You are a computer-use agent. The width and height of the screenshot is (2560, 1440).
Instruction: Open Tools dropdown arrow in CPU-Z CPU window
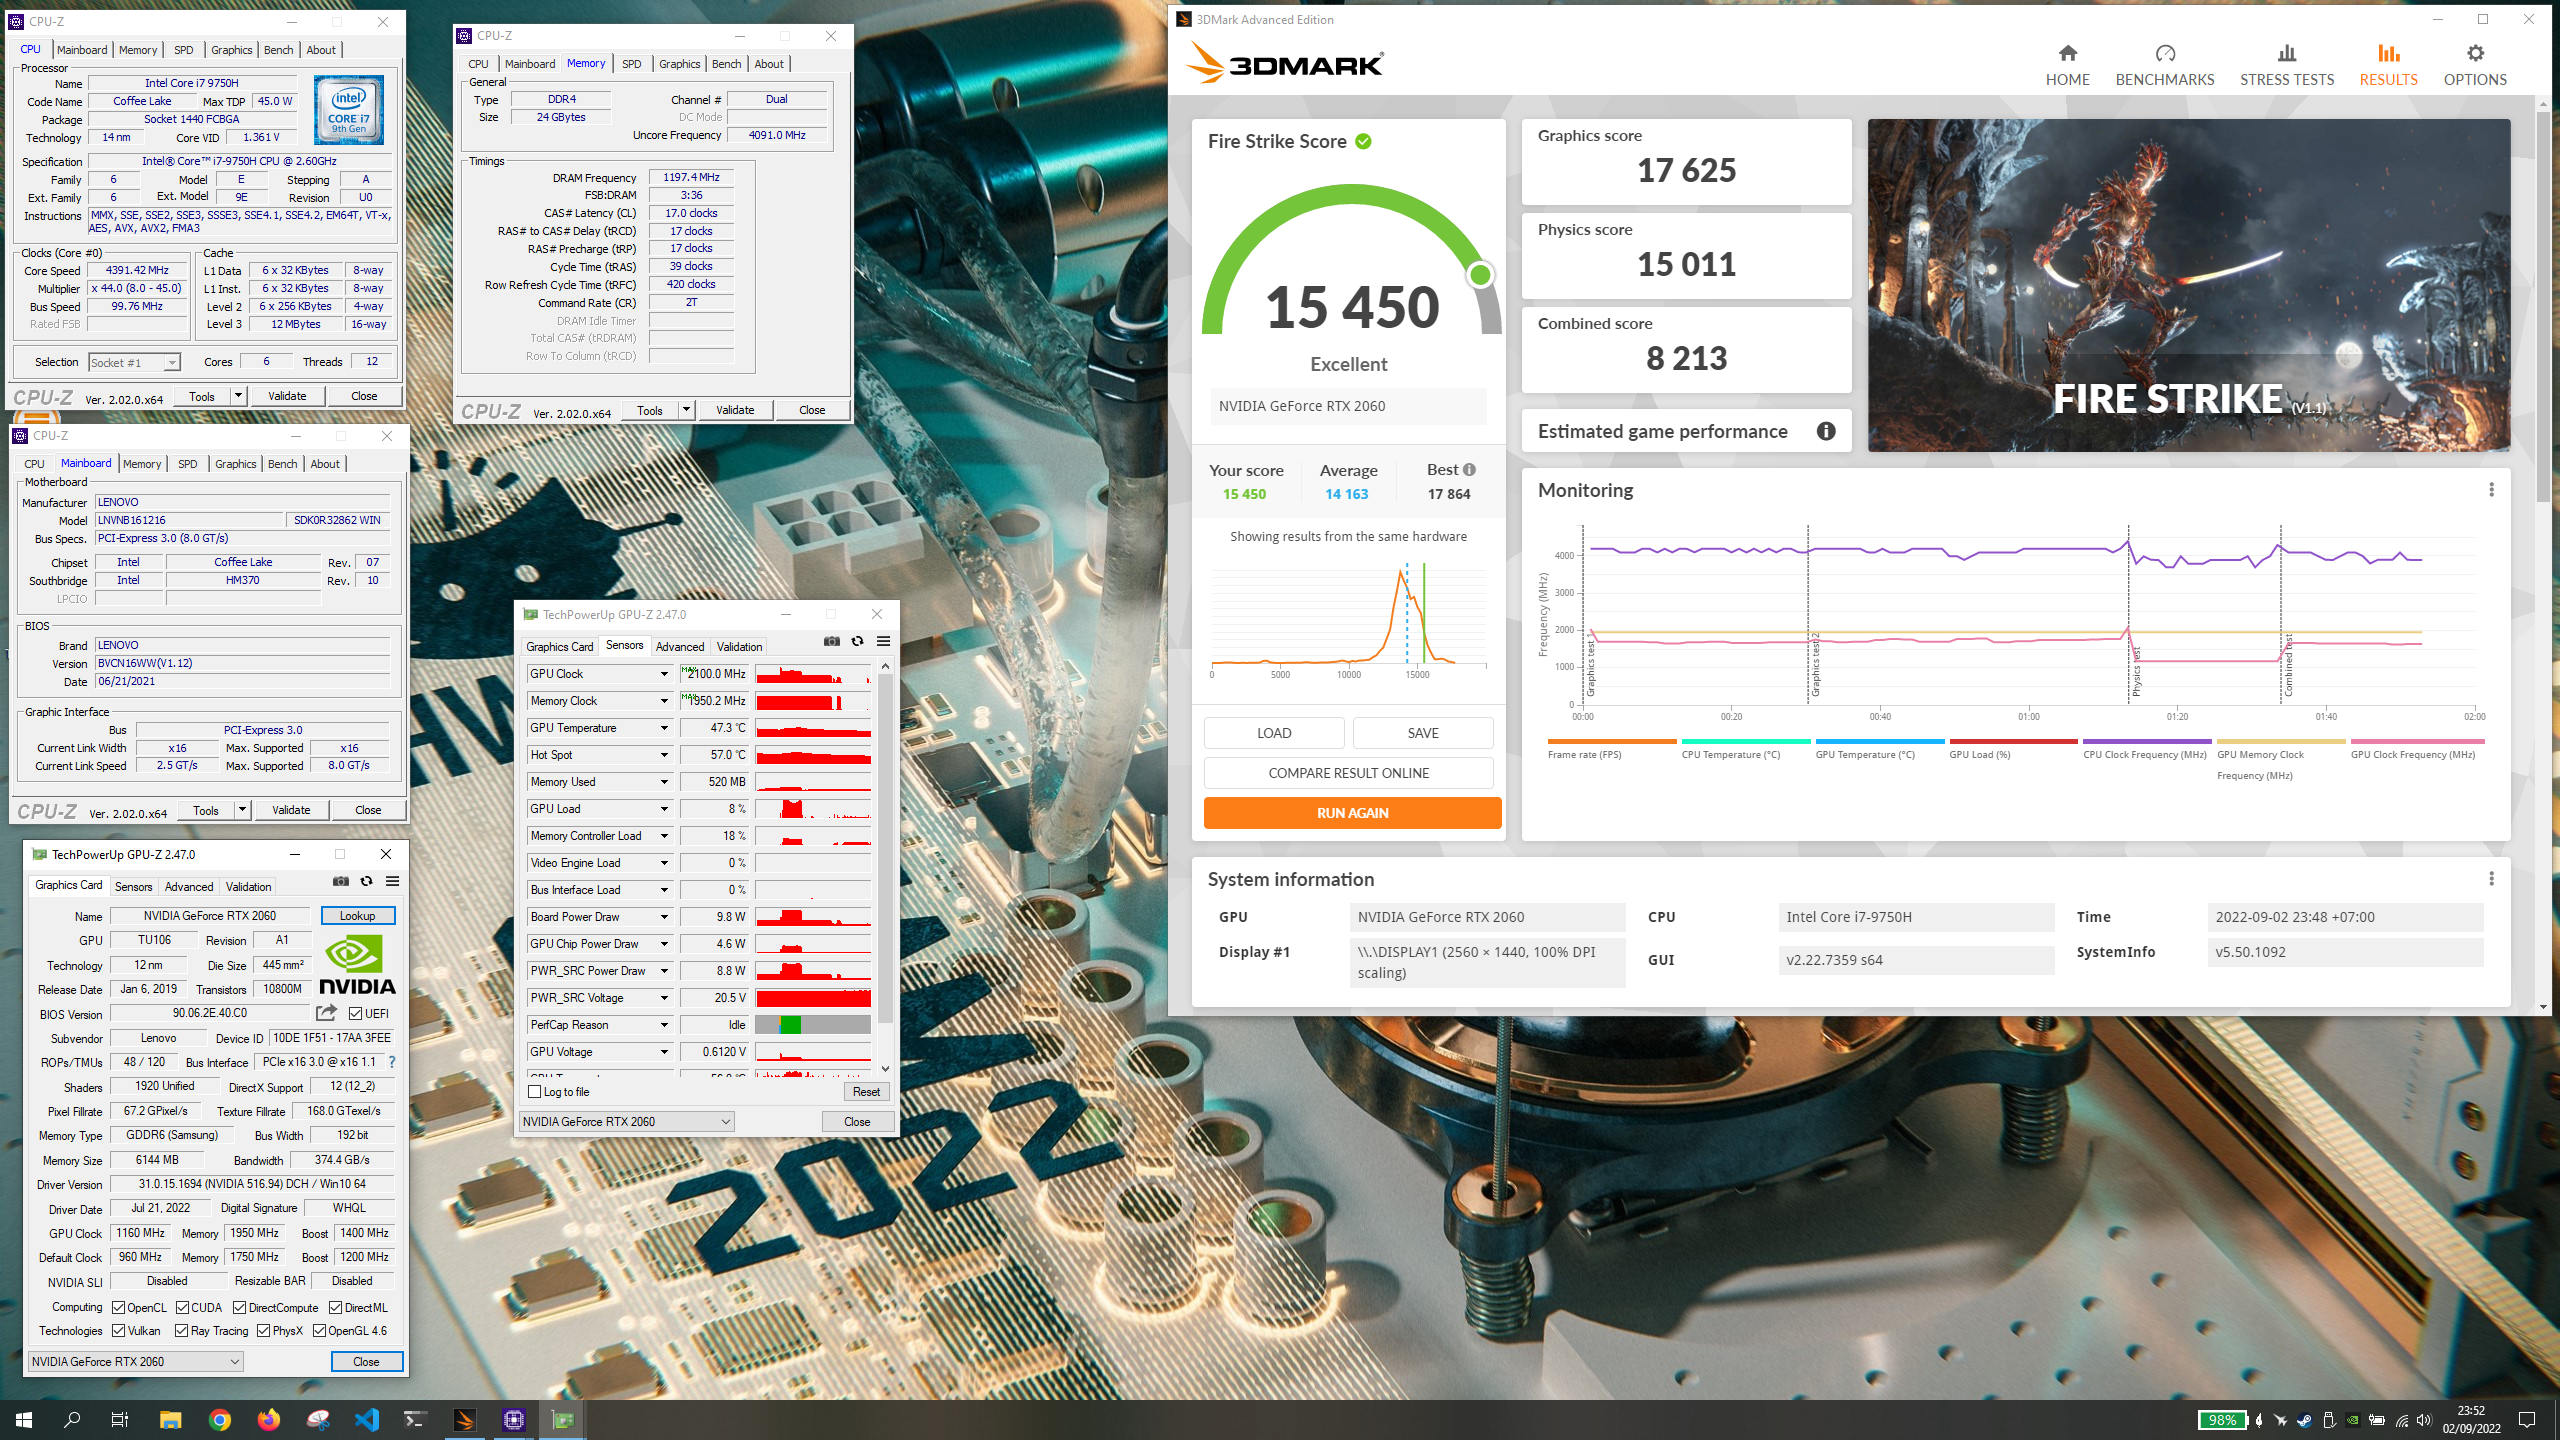coord(238,396)
